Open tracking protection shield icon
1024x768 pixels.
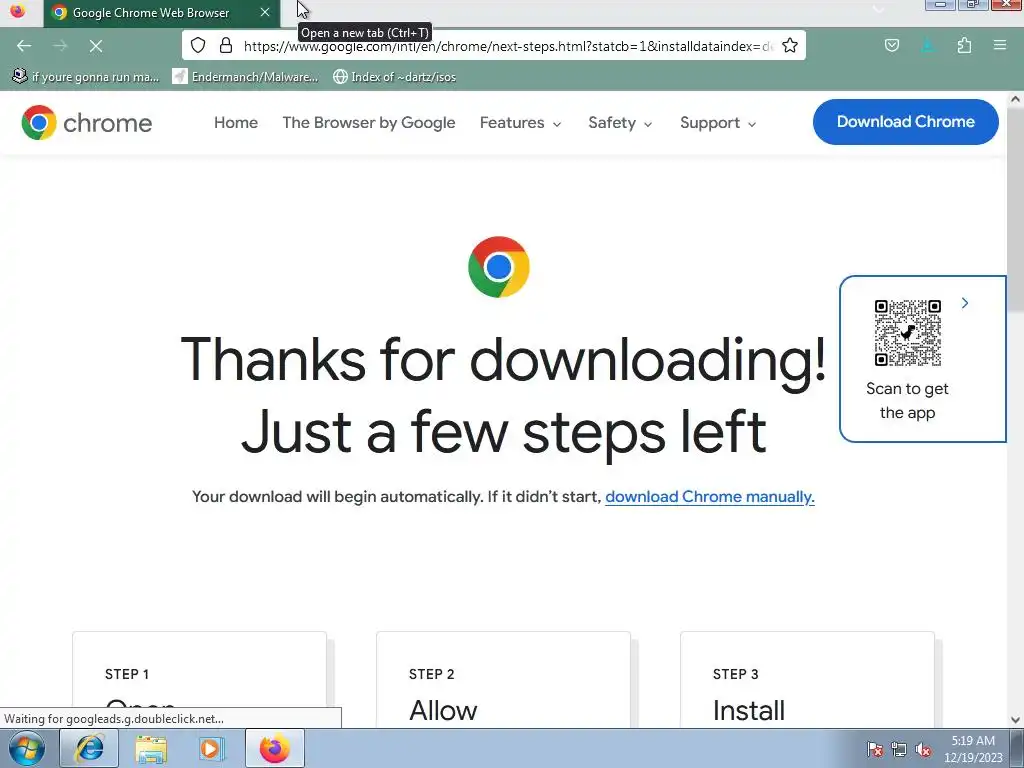[198, 45]
